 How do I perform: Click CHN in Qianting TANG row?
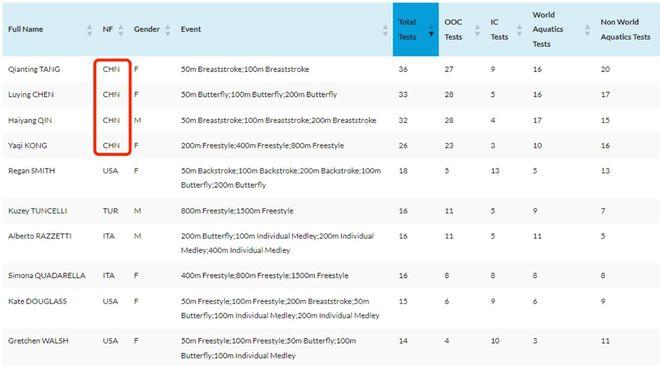tap(111, 69)
